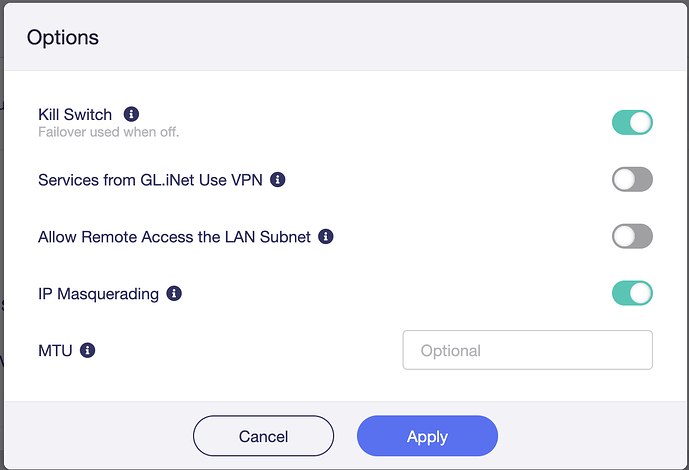This screenshot has width=689, height=470.
Task: Click the 'Failover used when off.' hint text
Action: (x=108, y=132)
